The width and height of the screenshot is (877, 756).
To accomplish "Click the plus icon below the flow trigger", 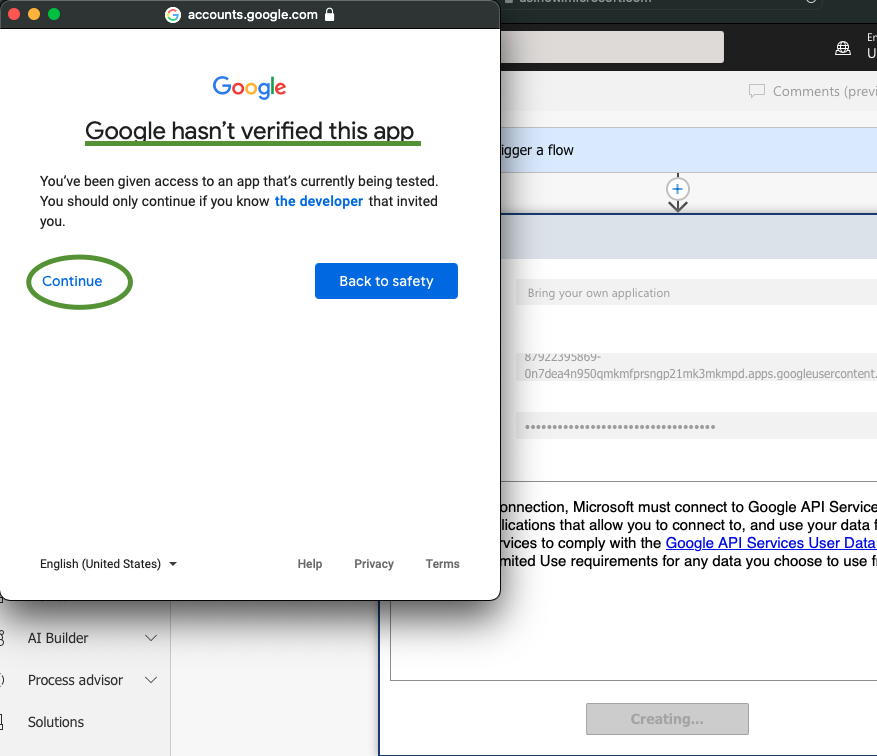I will tap(678, 189).
